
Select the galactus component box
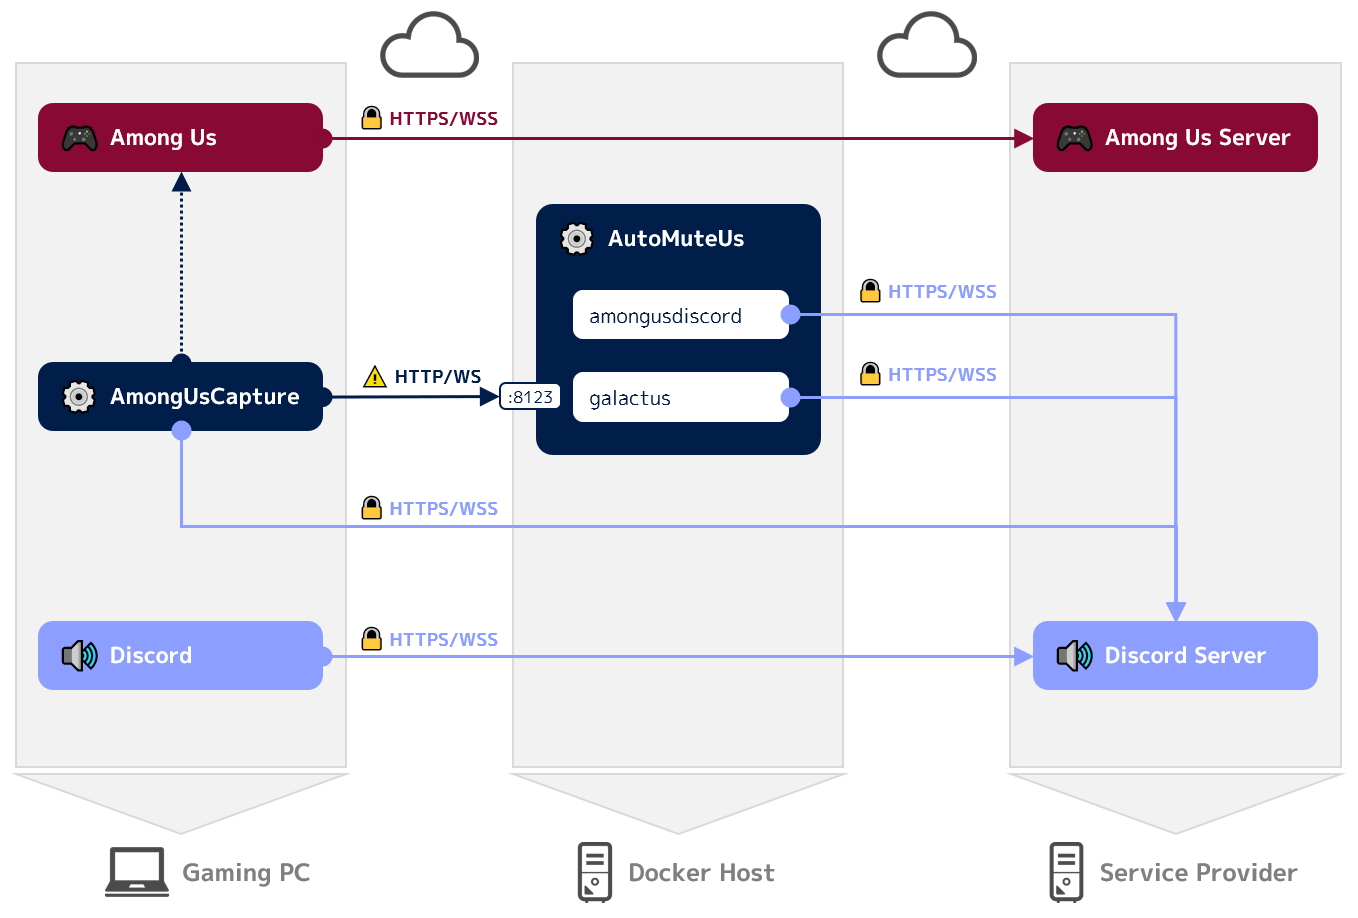680,398
